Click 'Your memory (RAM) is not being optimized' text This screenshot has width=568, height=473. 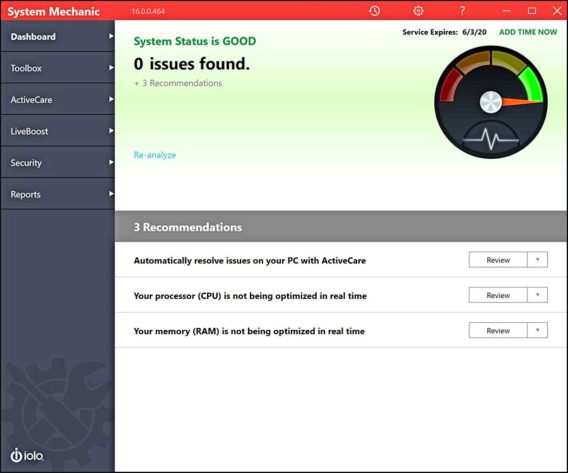tap(249, 331)
